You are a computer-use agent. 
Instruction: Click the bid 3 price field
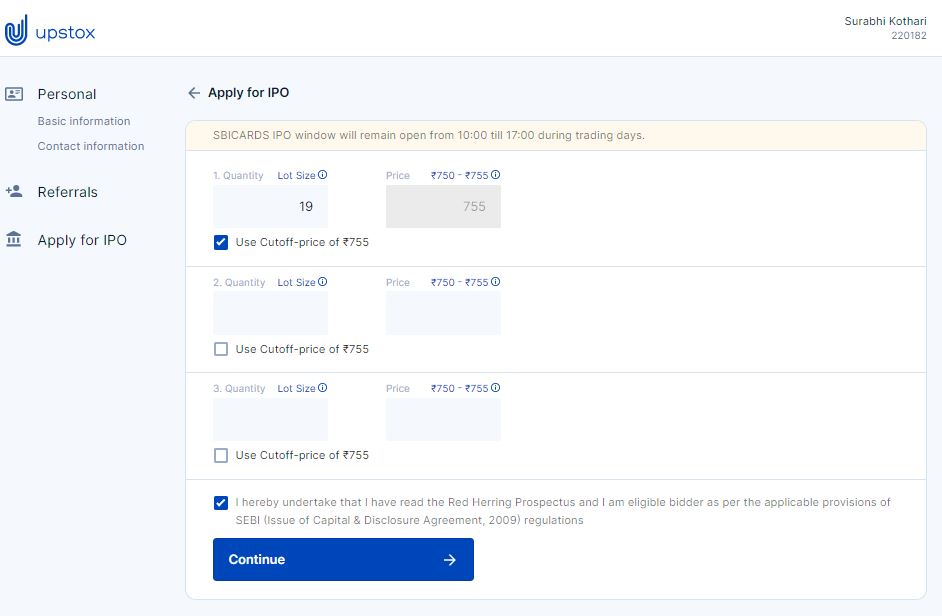pos(443,419)
